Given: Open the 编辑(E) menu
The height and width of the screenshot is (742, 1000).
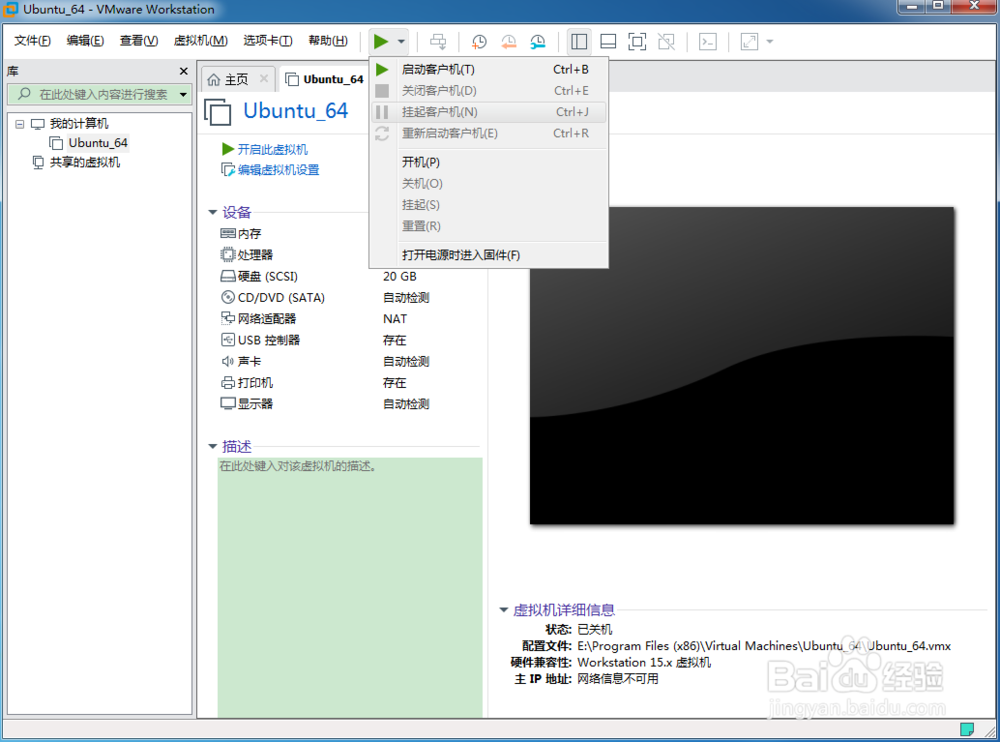Looking at the screenshot, I should [x=85, y=41].
